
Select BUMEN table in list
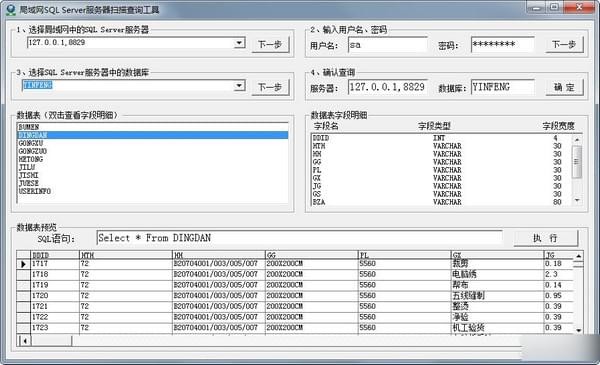click(153, 127)
